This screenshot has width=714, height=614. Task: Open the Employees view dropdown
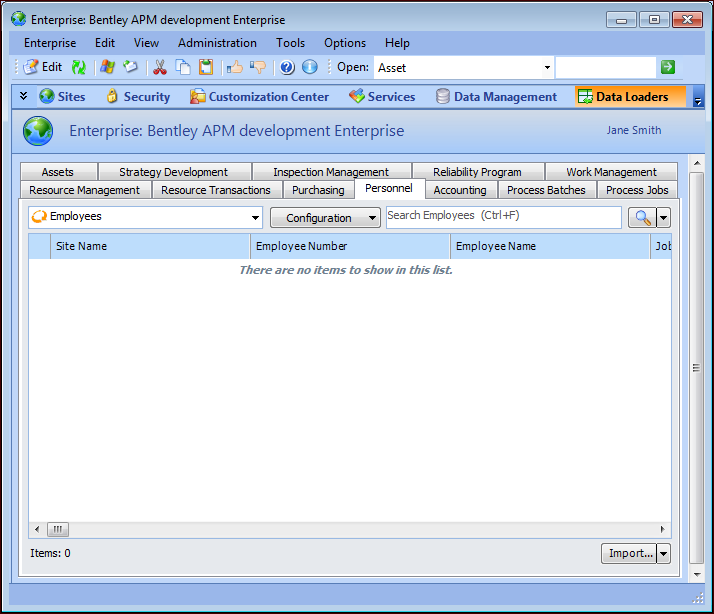(255, 218)
